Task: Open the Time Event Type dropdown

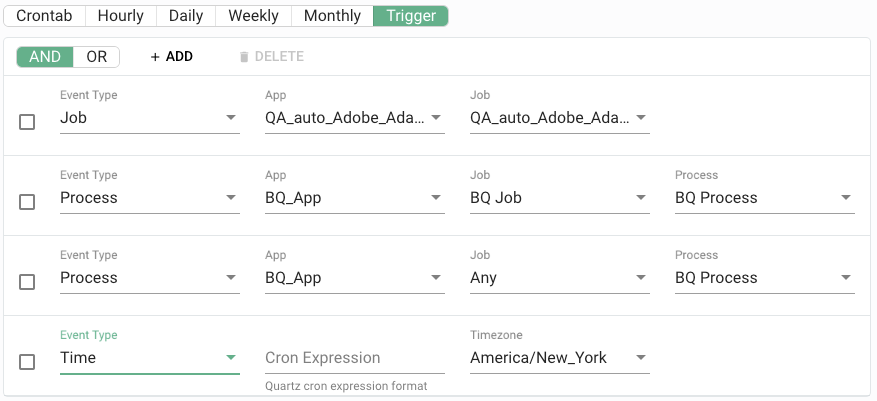Action: [x=149, y=358]
